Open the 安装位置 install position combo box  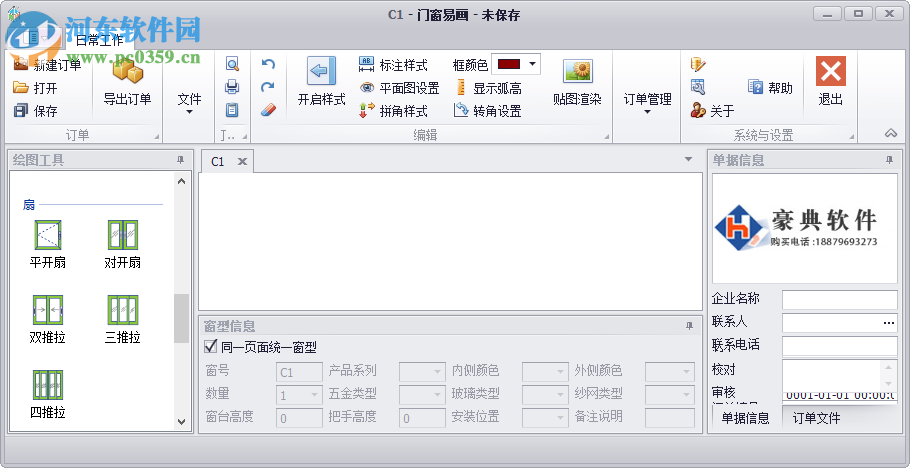(x=545, y=418)
